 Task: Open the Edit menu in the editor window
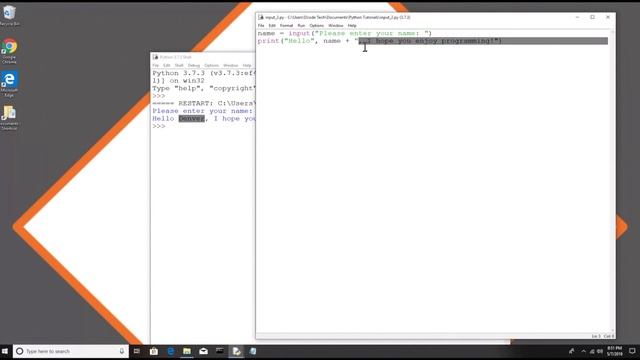(272, 25)
